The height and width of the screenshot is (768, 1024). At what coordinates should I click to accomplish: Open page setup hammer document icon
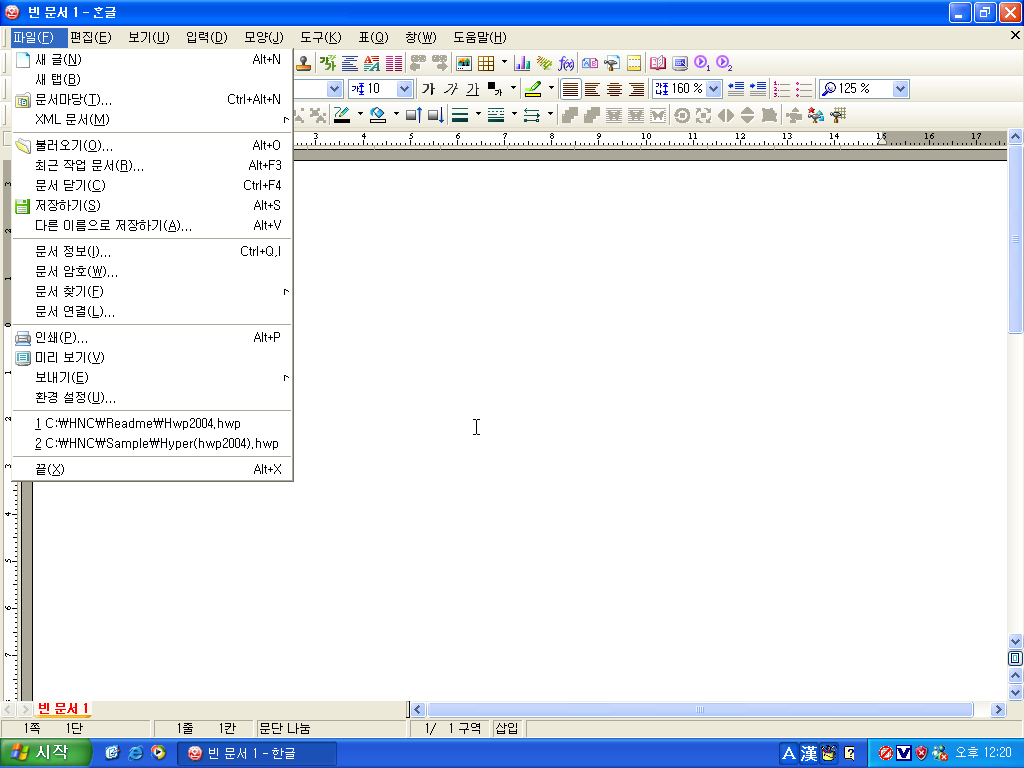click(x=612, y=63)
